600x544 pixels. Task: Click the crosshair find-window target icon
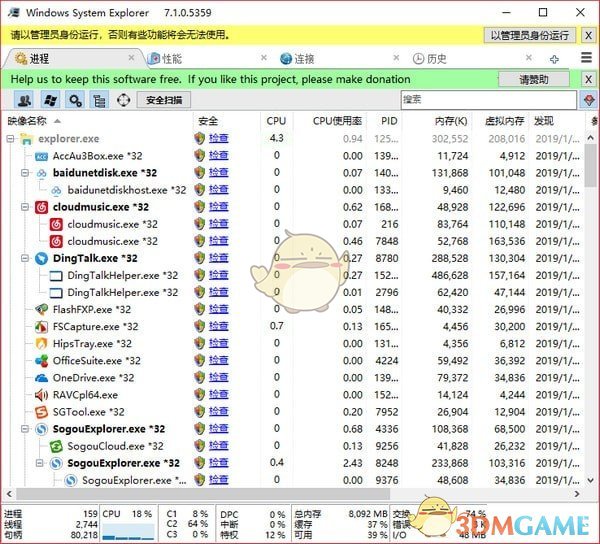point(124,100)
